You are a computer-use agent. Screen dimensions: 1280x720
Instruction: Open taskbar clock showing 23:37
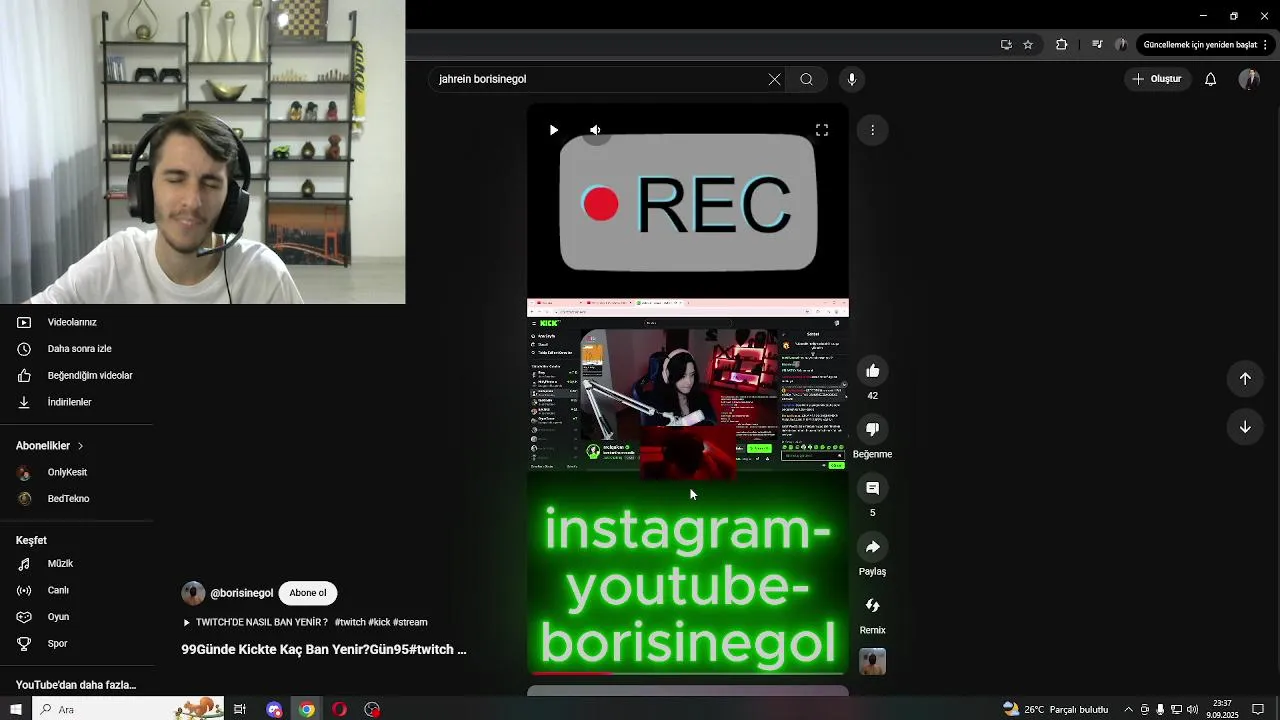click(x=1222, y=709)
